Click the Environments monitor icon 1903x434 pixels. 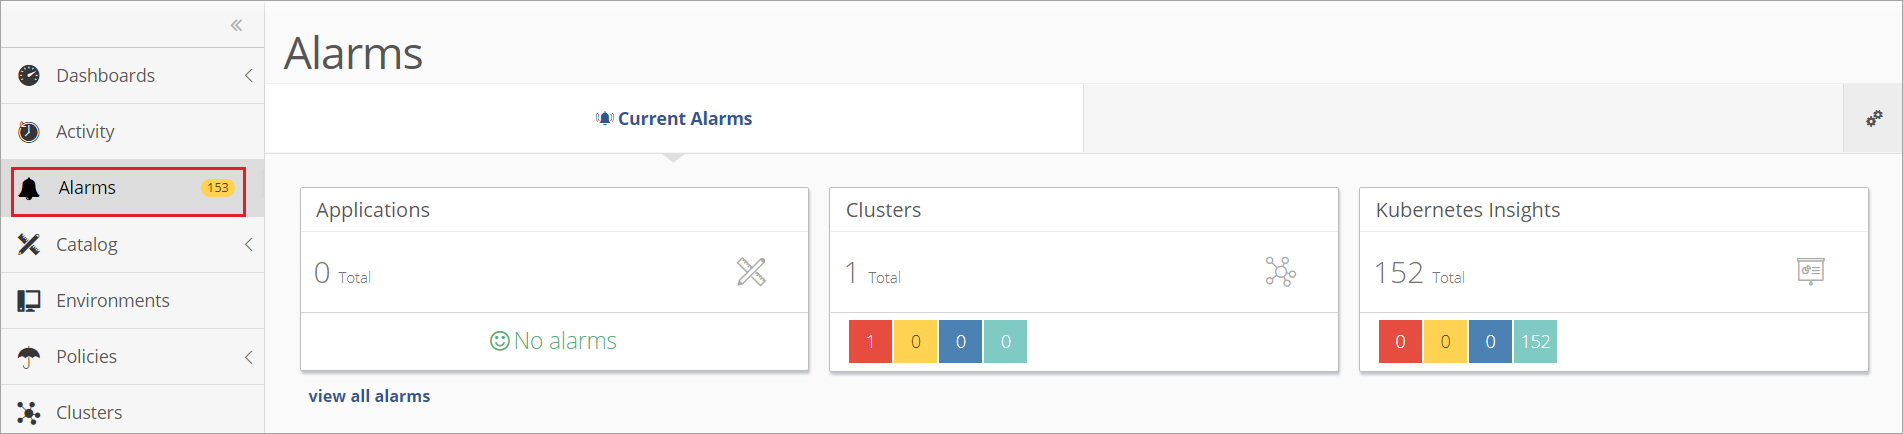click(x=29, y=300)
